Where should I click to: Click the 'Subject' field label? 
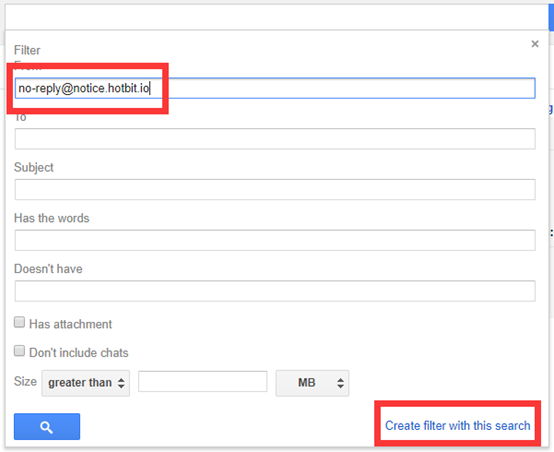[34, 168]
